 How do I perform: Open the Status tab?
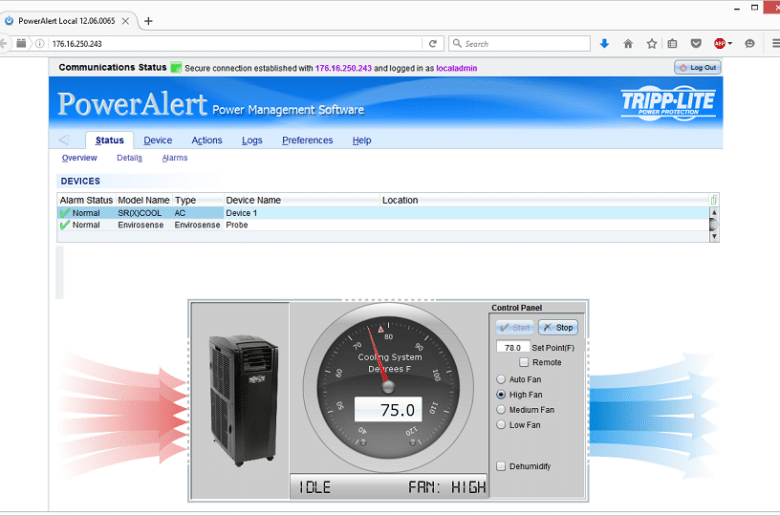pos(109,140)
